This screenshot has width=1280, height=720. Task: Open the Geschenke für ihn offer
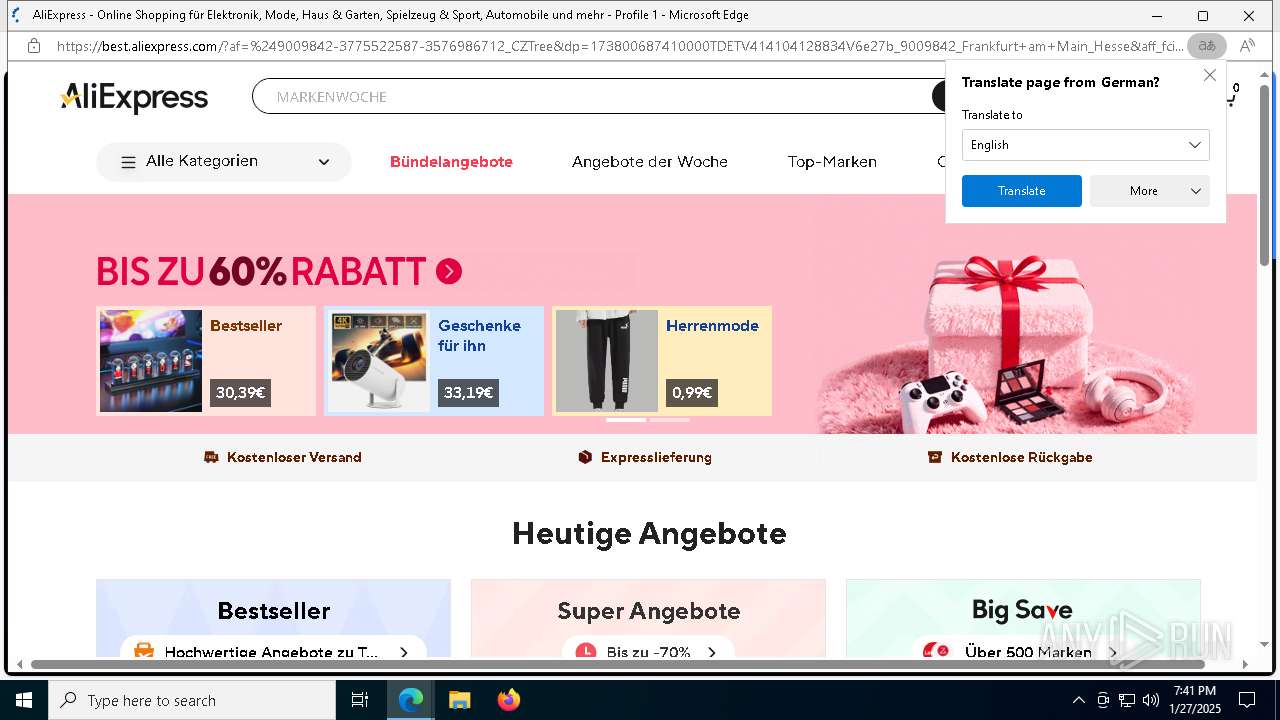[x=434, y=361]
